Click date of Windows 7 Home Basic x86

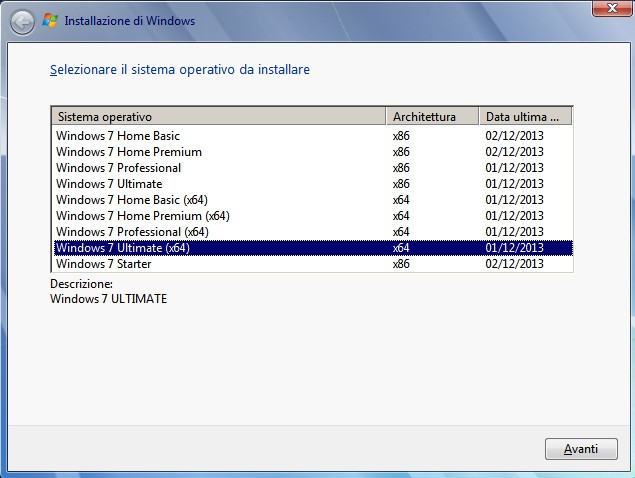click(514, 136)
